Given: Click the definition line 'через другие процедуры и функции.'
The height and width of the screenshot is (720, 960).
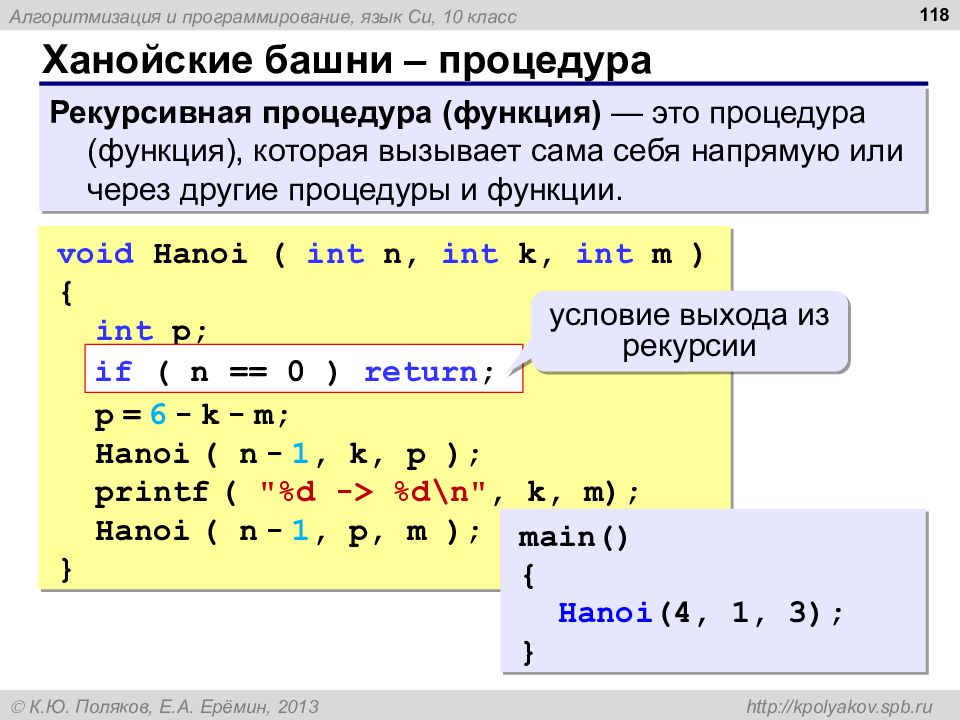Looking at the screenshot, I should coord(354,190).
